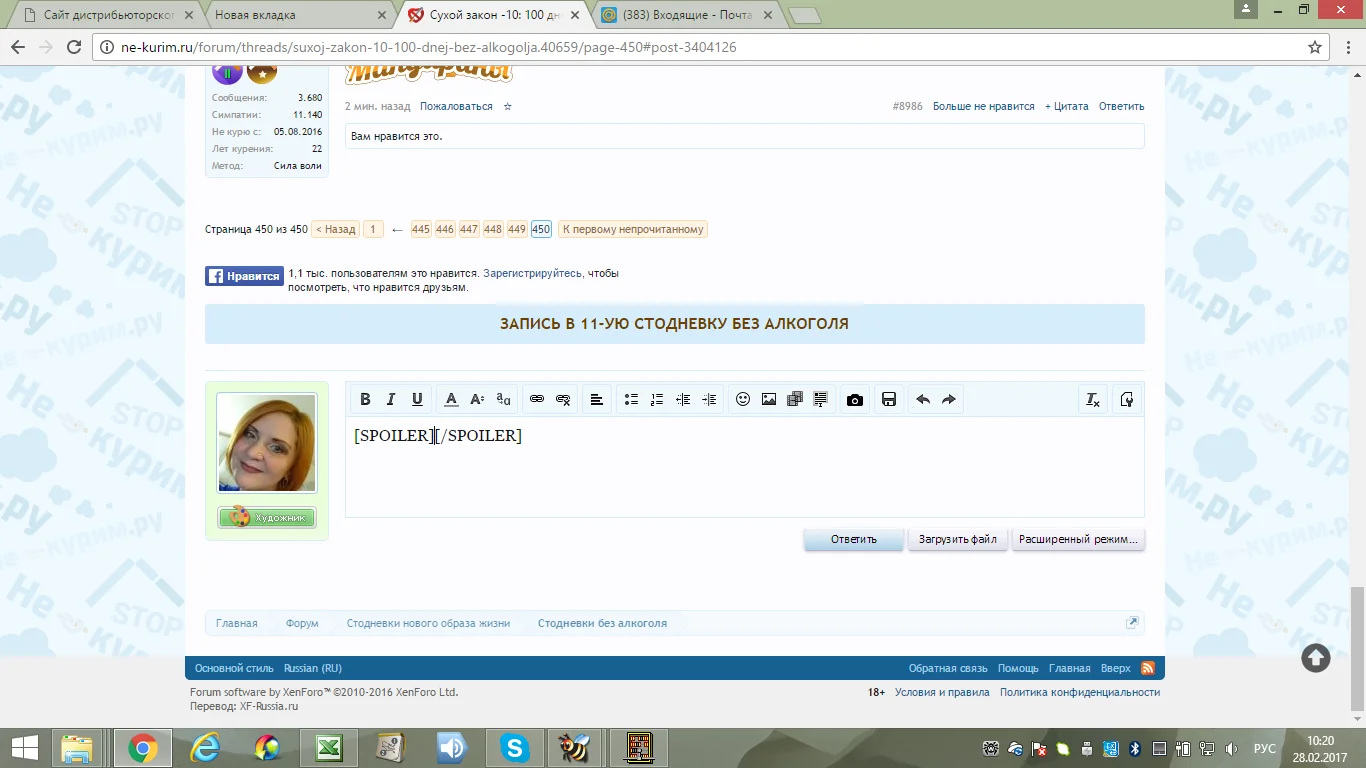Open Стодневки без алкоголя breadcrumb
The width and height of the screenshot is (1366, 768).
[602, 623]
